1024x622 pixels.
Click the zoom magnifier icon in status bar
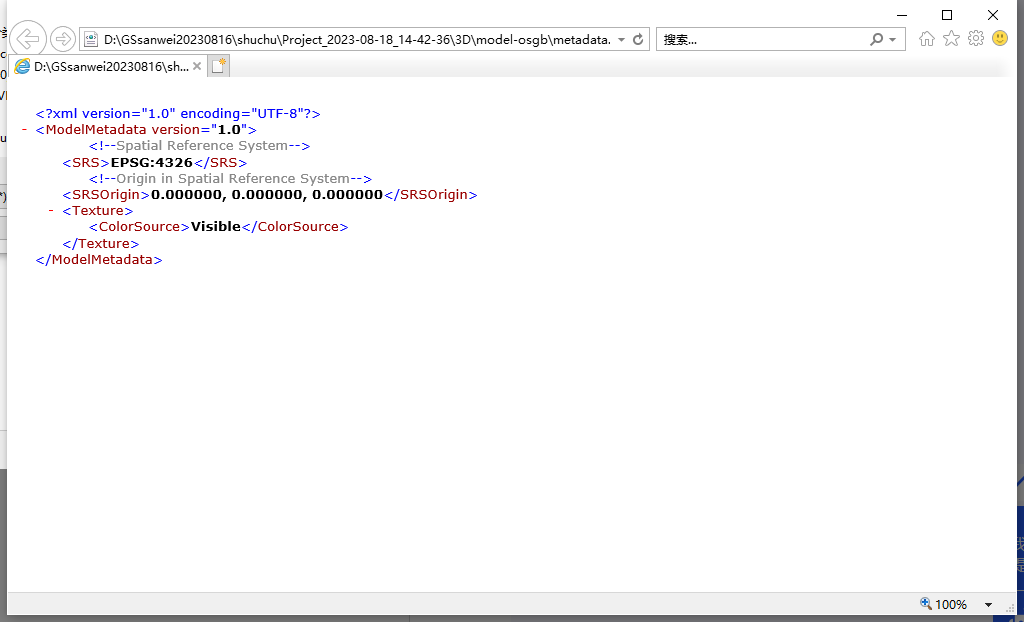click(x=925, y=604)
